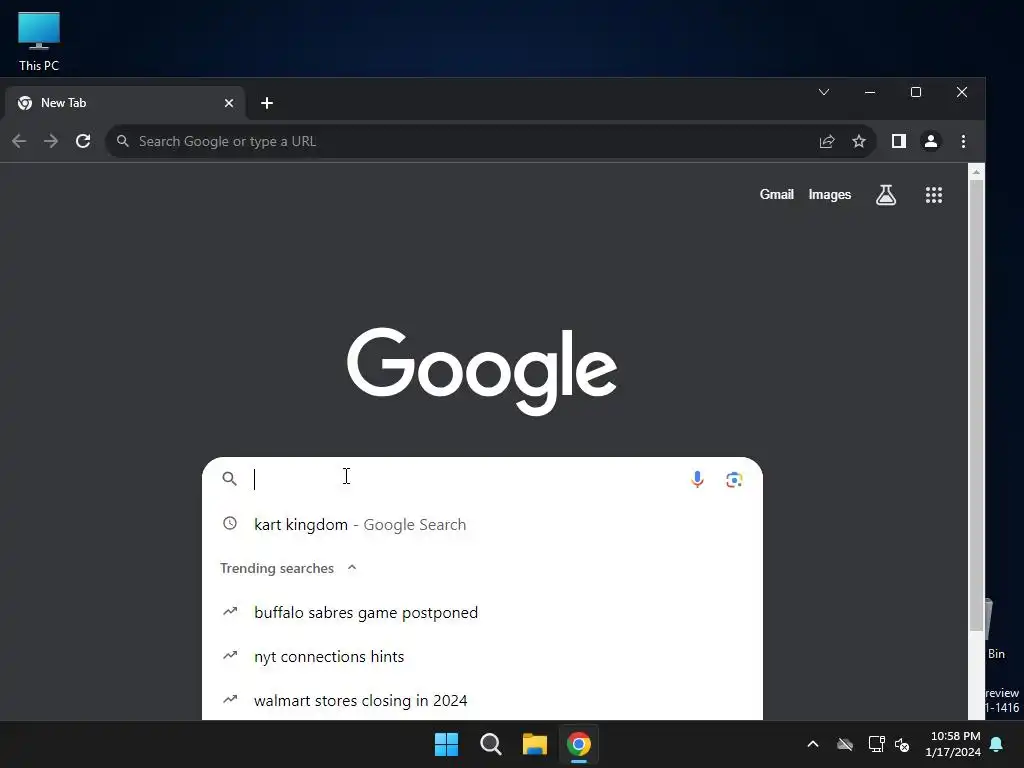Select walmart stores closing in 2024 suggestion

(x=482, y=700)
